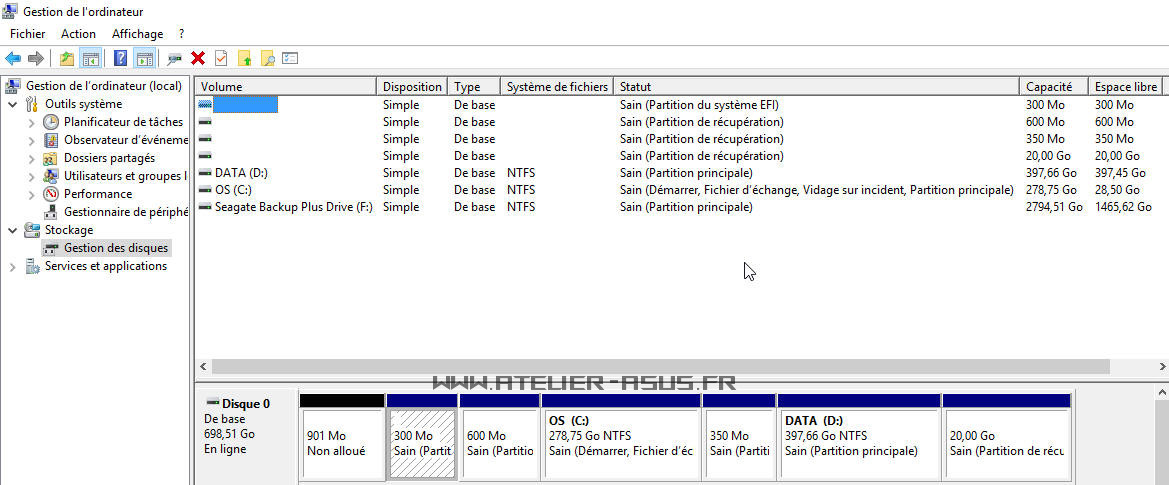Open the Action menu
Viewport: 1169px width, 485px height.
(x=78, y=34)
